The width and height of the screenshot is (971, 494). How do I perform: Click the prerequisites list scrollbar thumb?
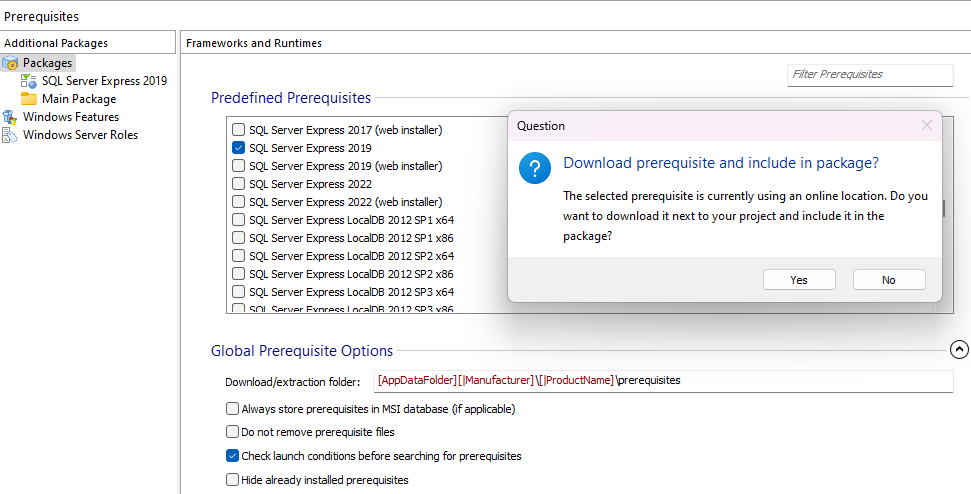[x=944, y=209]
